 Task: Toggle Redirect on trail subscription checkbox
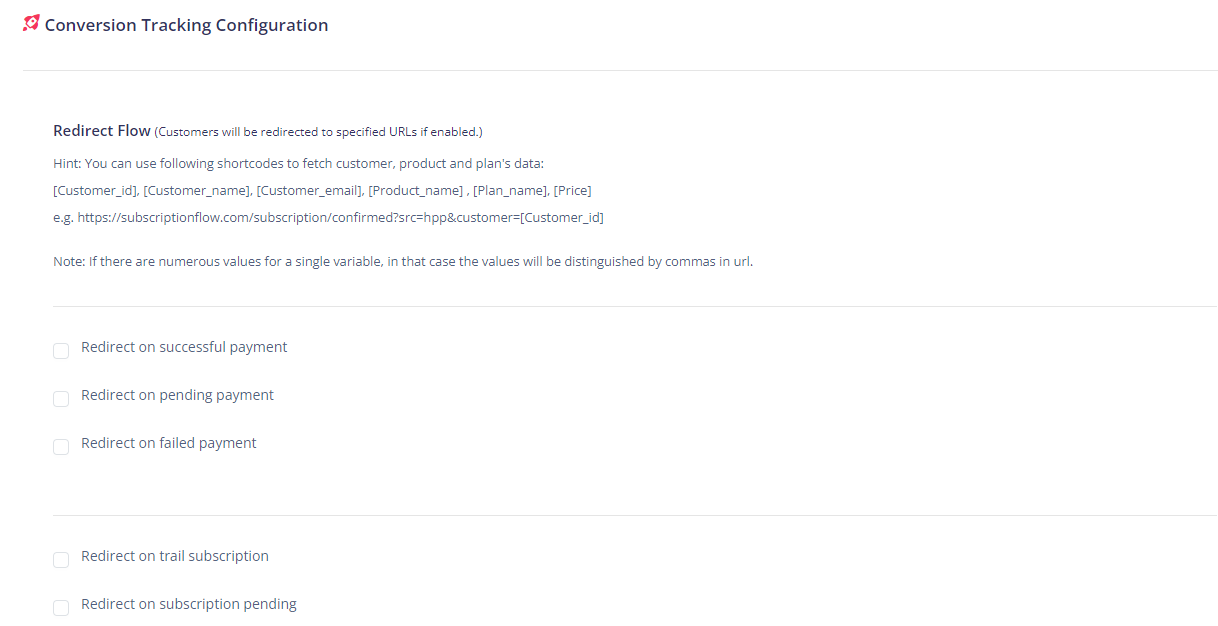click(x=61, y=560)
